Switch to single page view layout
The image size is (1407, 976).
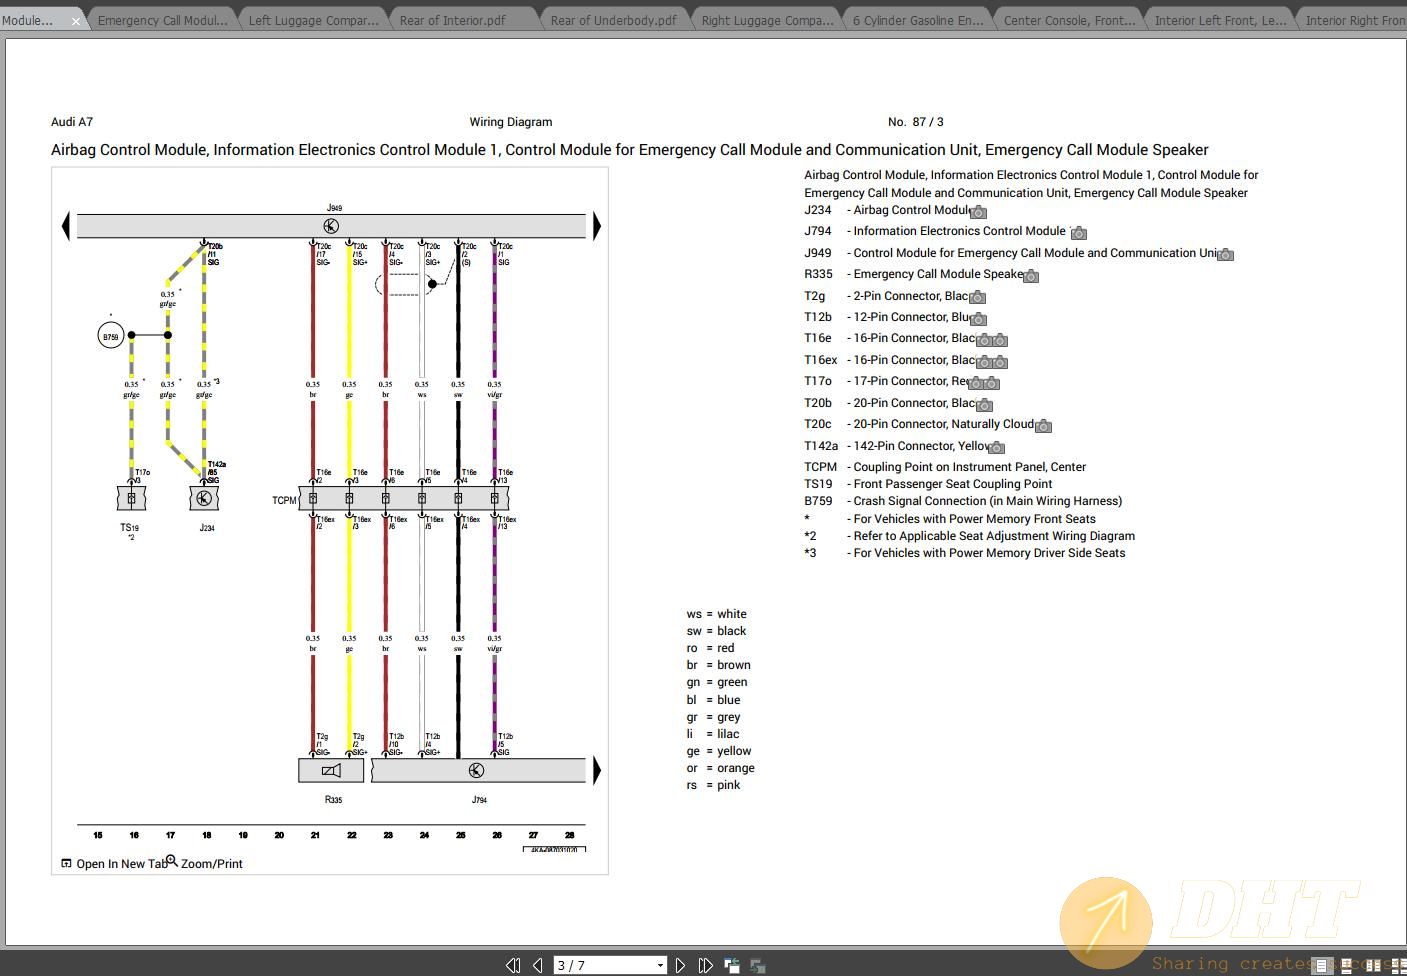(1322, 966)
